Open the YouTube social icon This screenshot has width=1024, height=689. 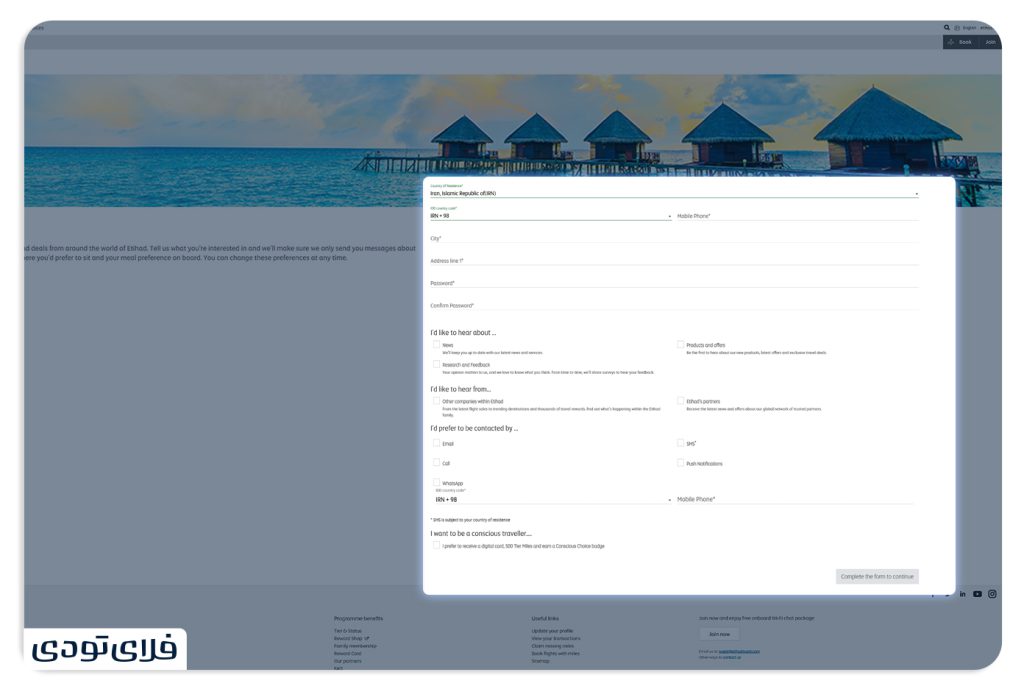pos(977,594)
